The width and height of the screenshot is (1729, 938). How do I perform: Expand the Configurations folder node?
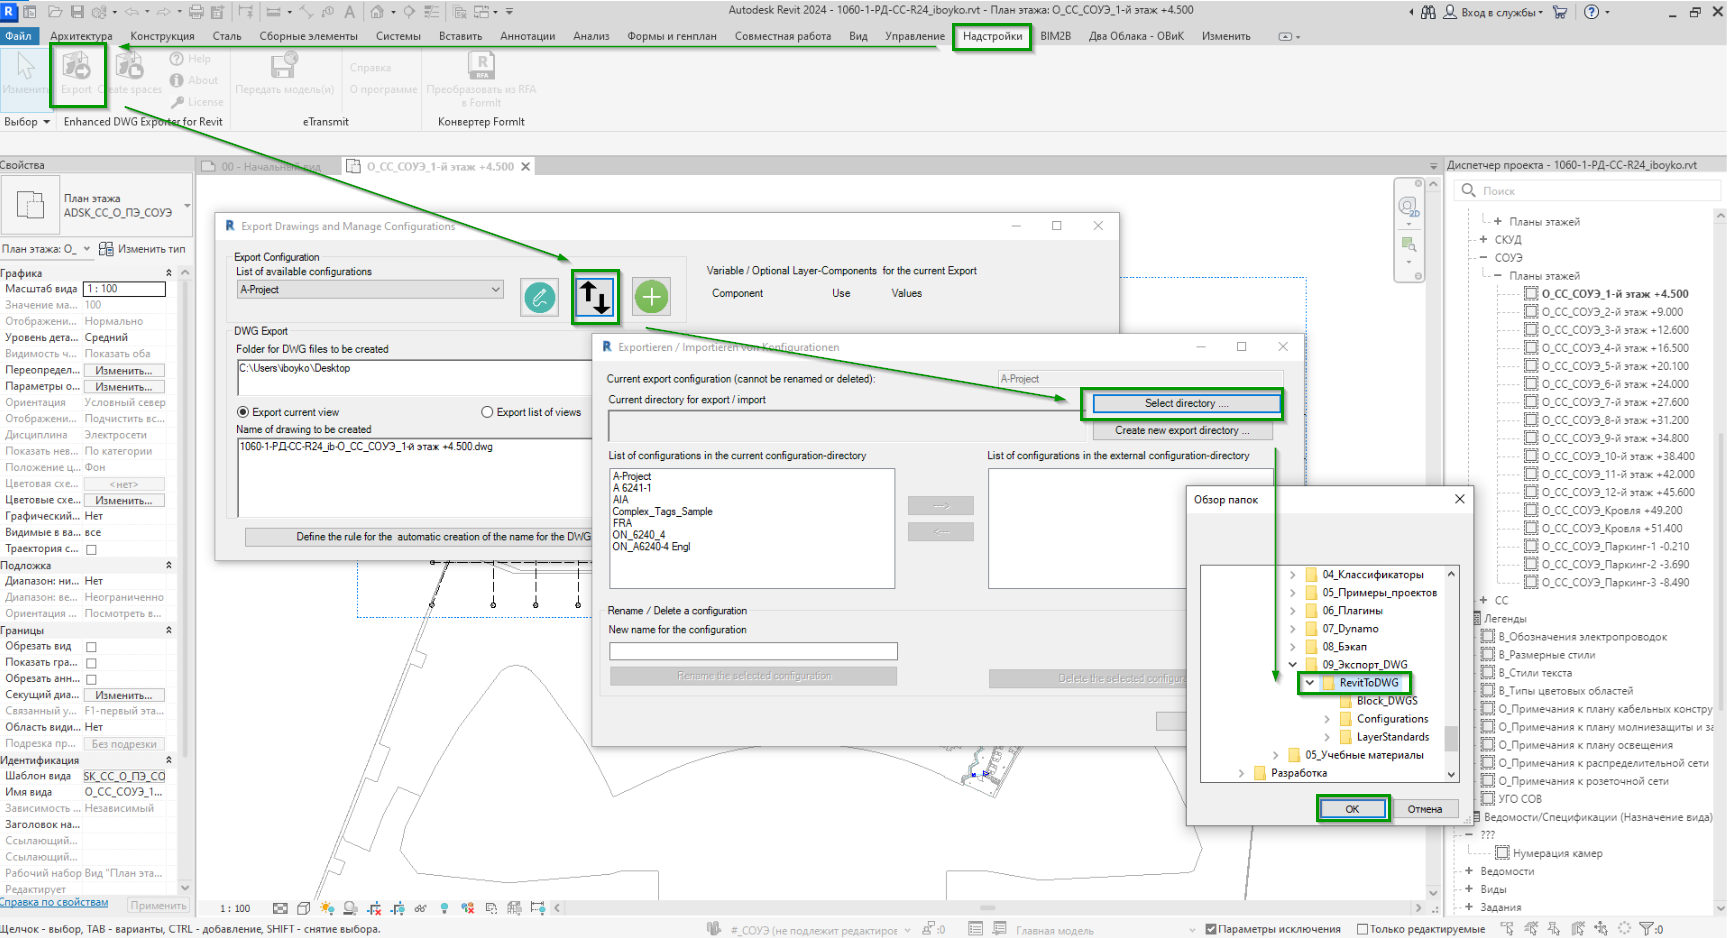(1327, 719)
